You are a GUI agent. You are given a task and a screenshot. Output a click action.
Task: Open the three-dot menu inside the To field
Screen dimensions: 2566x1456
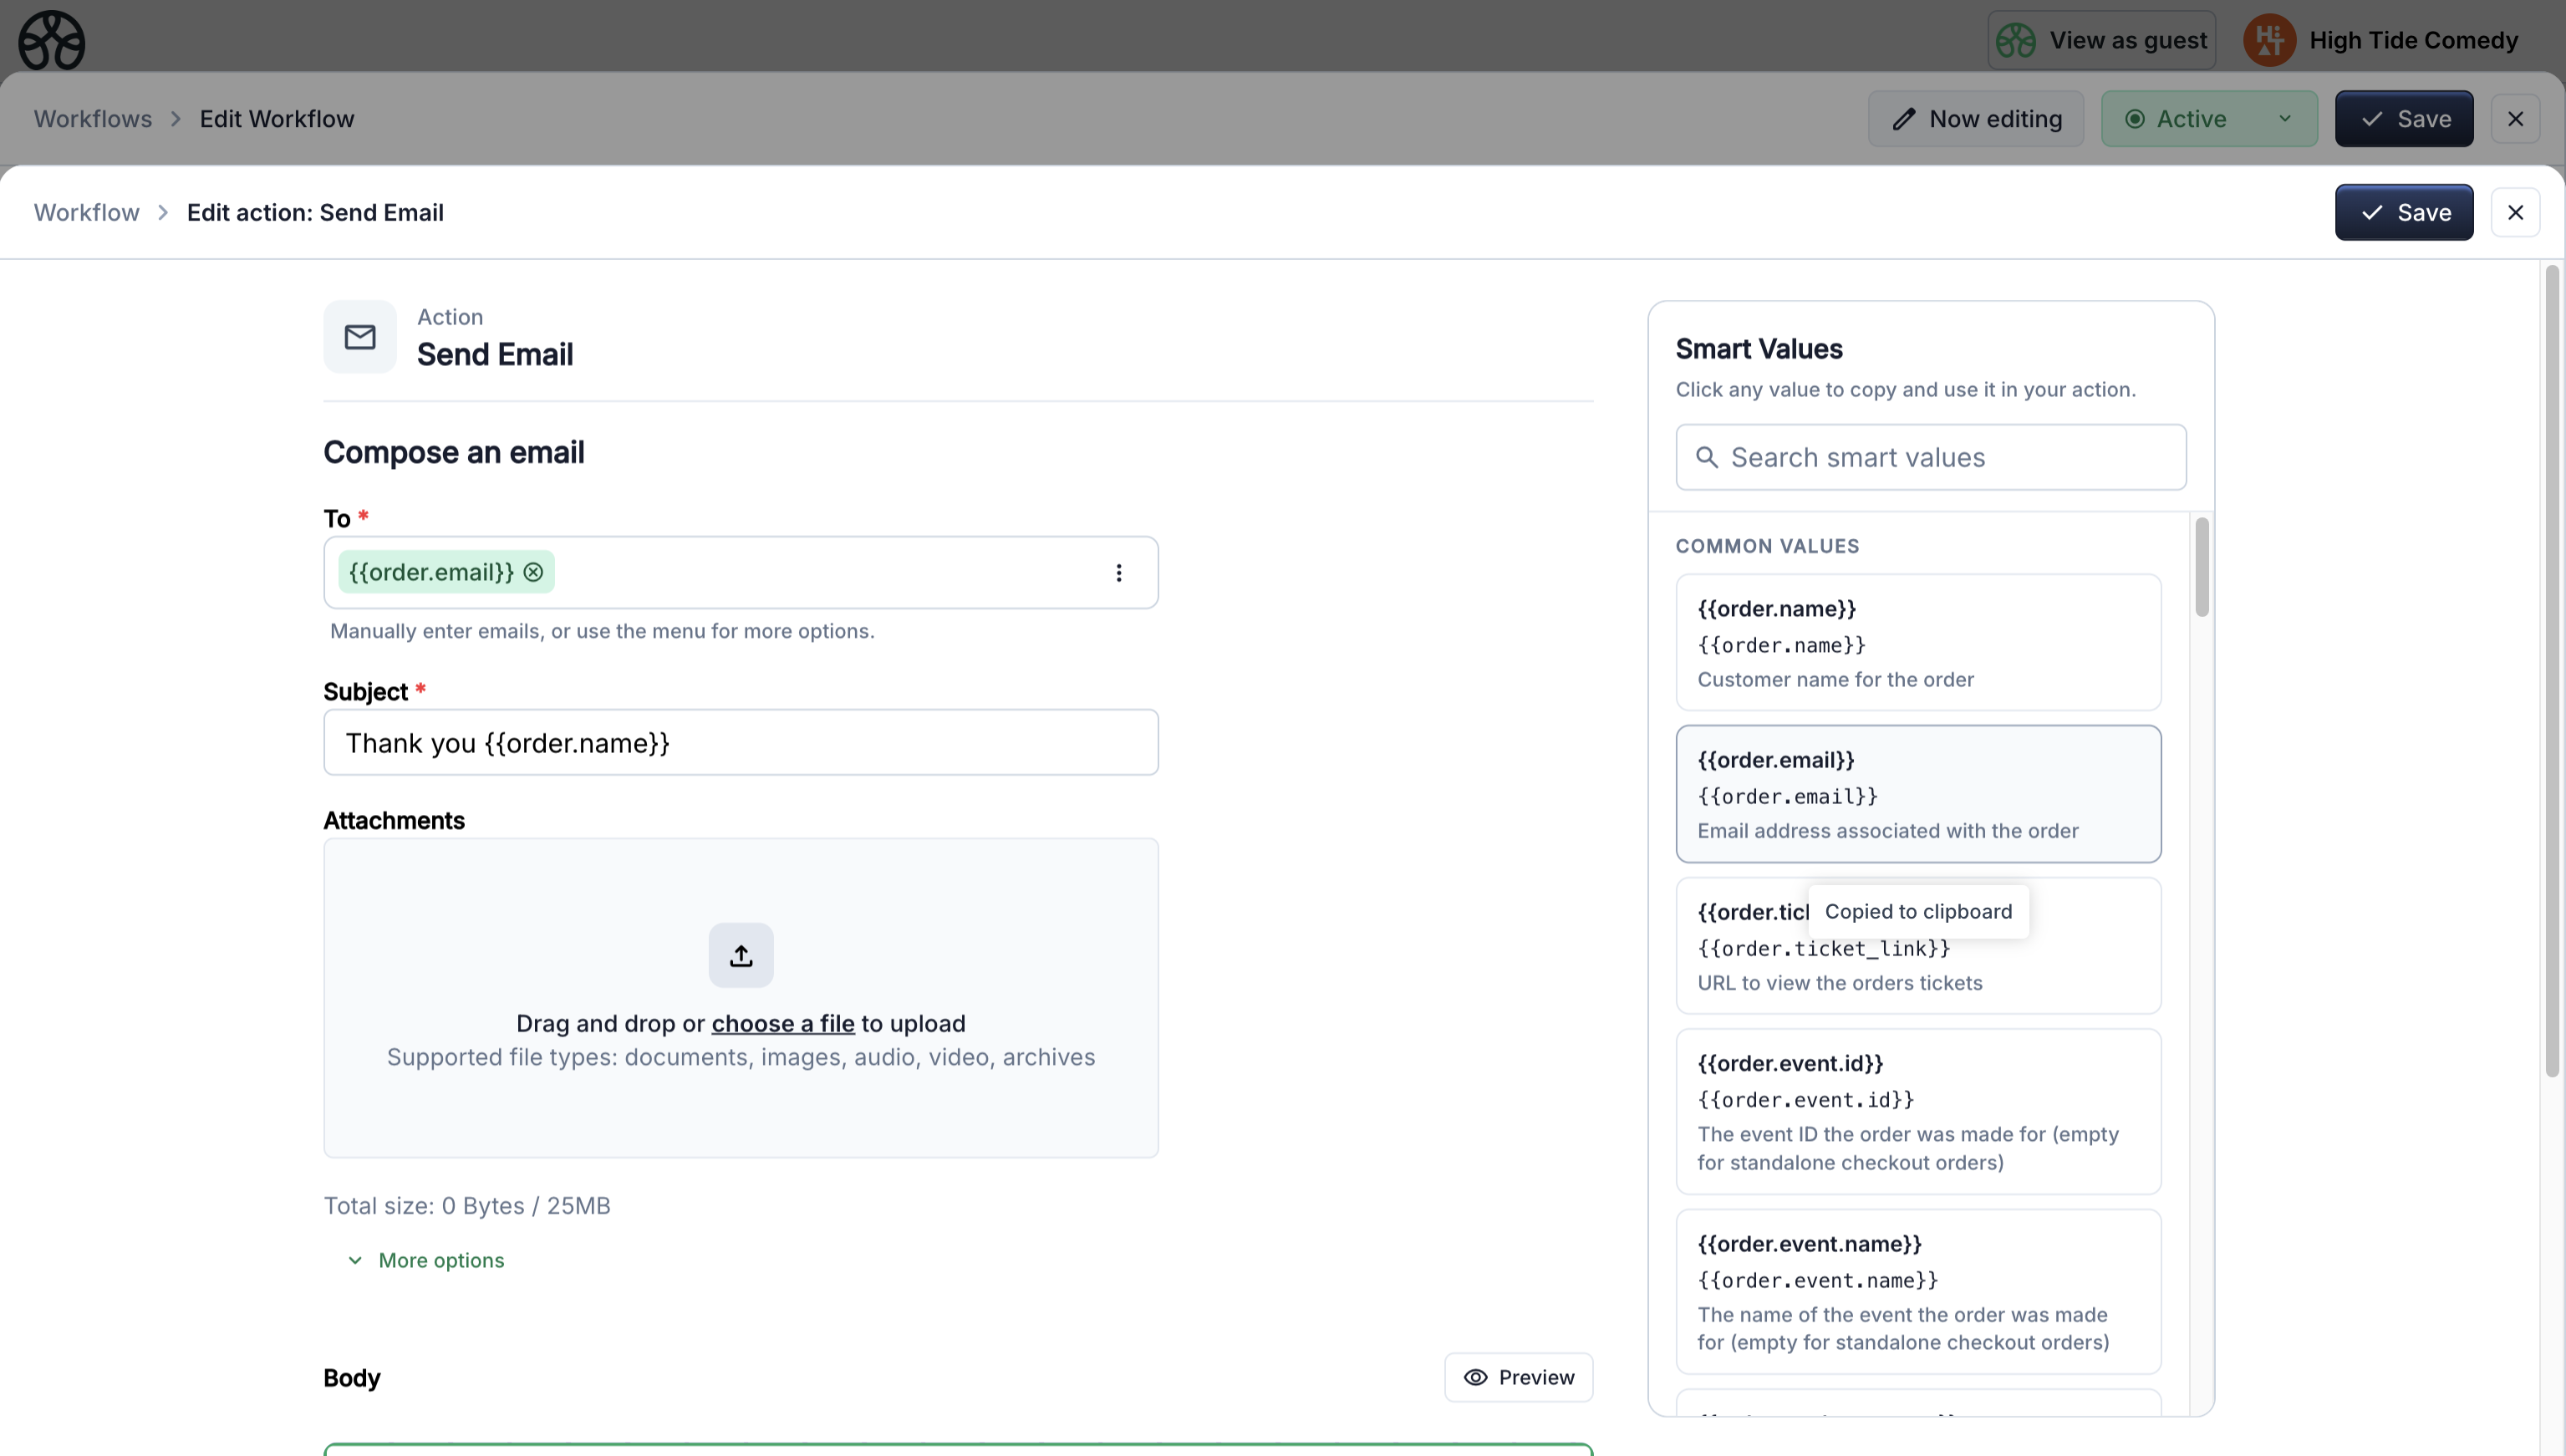[x=1118, y=572]
